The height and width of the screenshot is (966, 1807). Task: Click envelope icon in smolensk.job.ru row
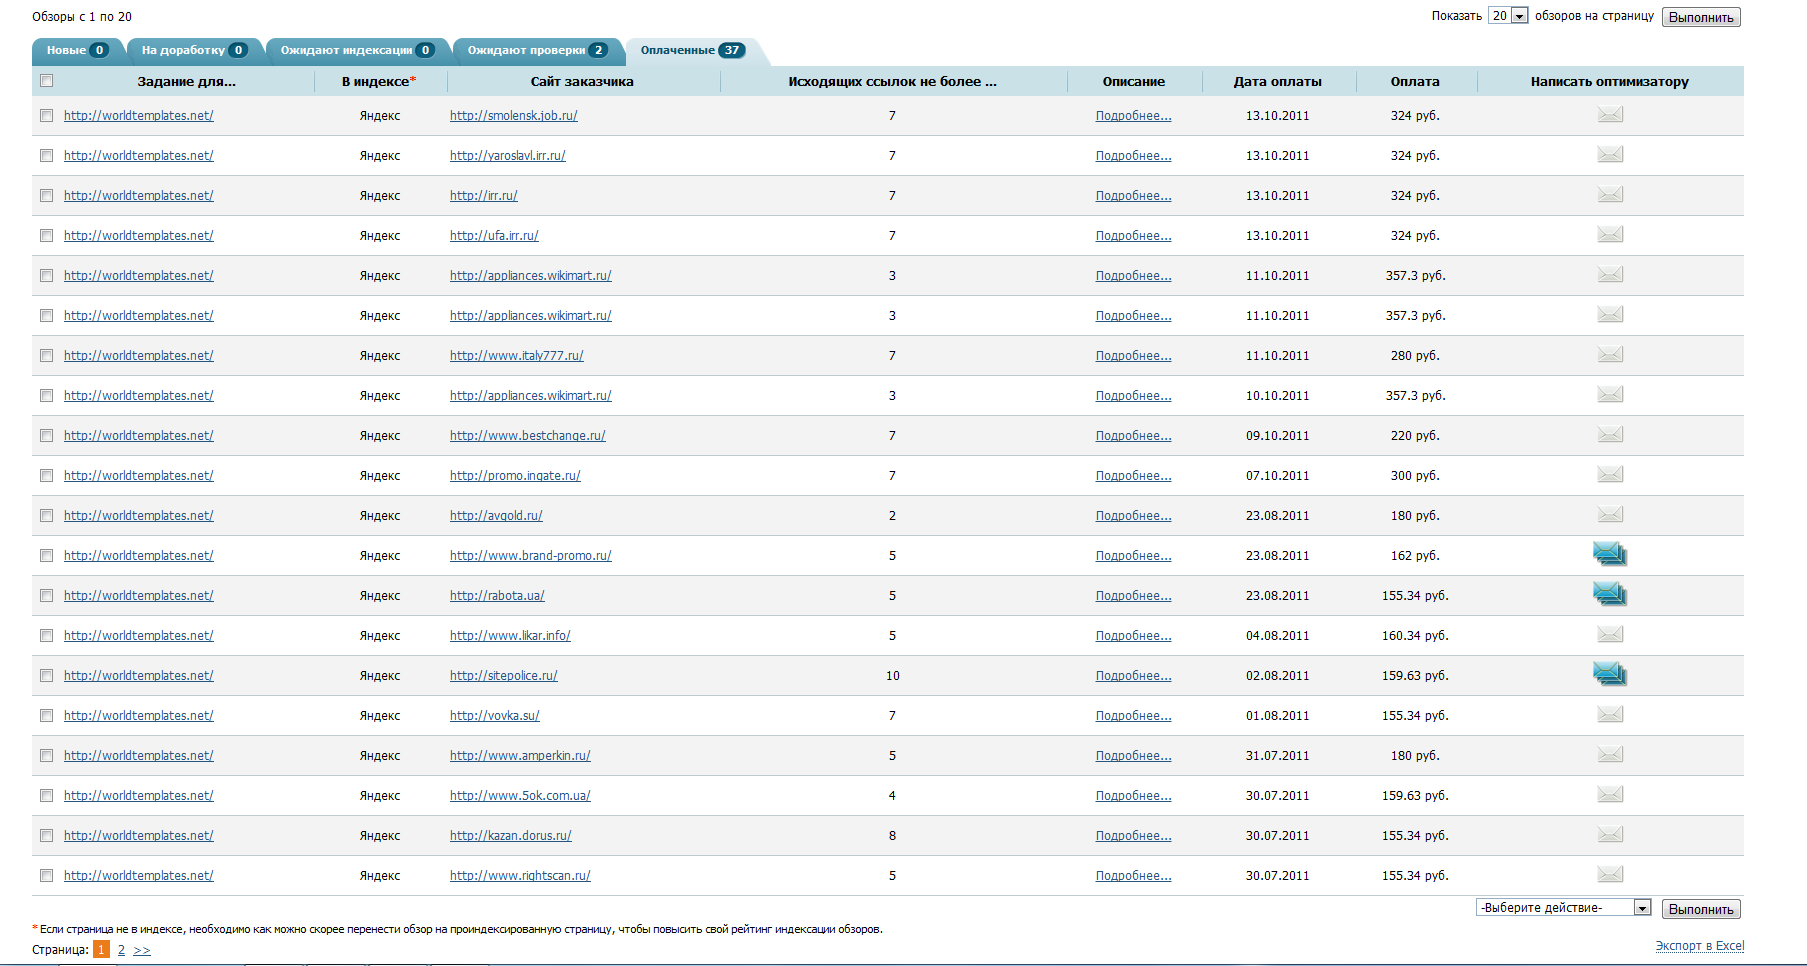(1609, 115)
